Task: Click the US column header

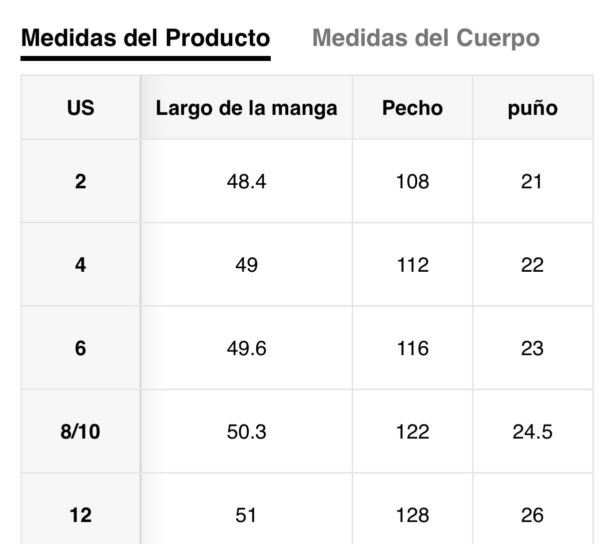Action: point(81,108)
